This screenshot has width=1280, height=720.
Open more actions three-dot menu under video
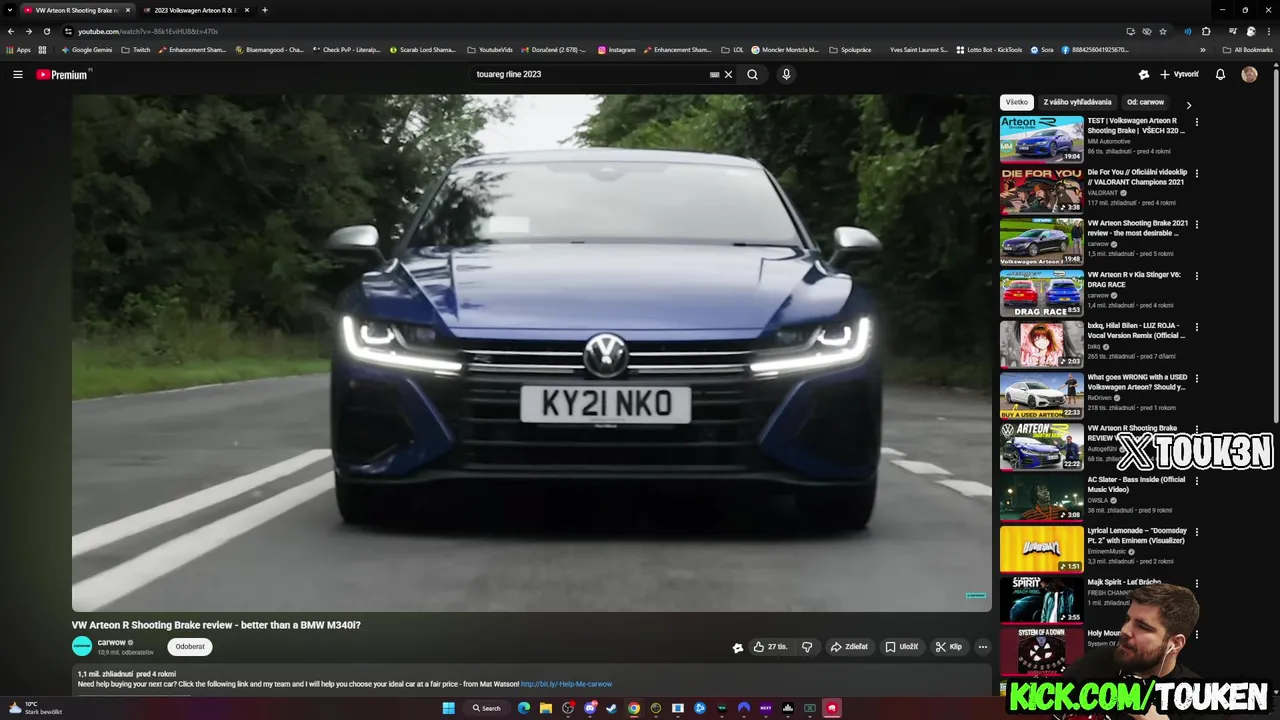pyautogui.click(x=983, y=647)
